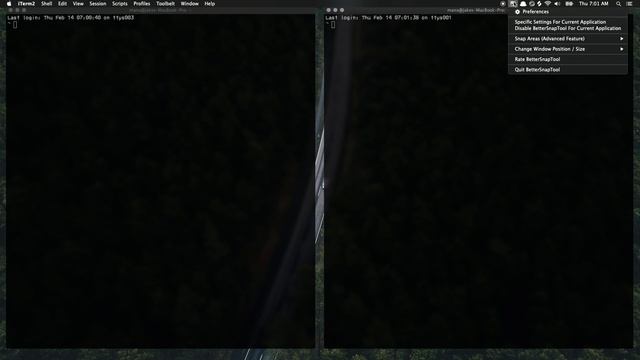Select Disable BetterSnapTool For Current Application
The height and width of the screenshot is (360, 640).
coord(568,28)
